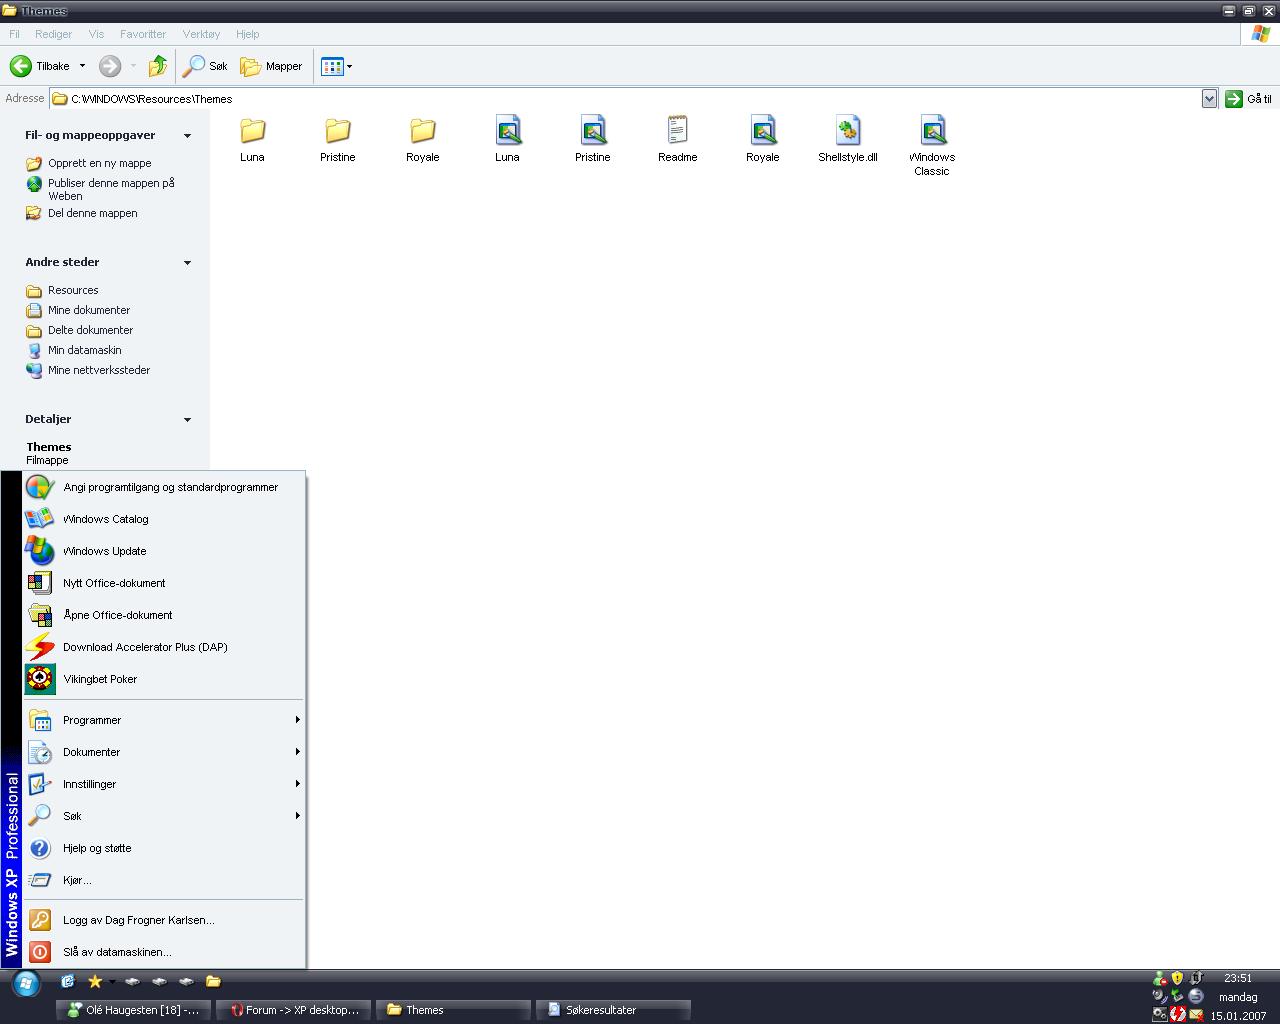The height and width of the screenshot is (1024, 1280).
Task: Select the Pristine theme file
Action: 592,139
